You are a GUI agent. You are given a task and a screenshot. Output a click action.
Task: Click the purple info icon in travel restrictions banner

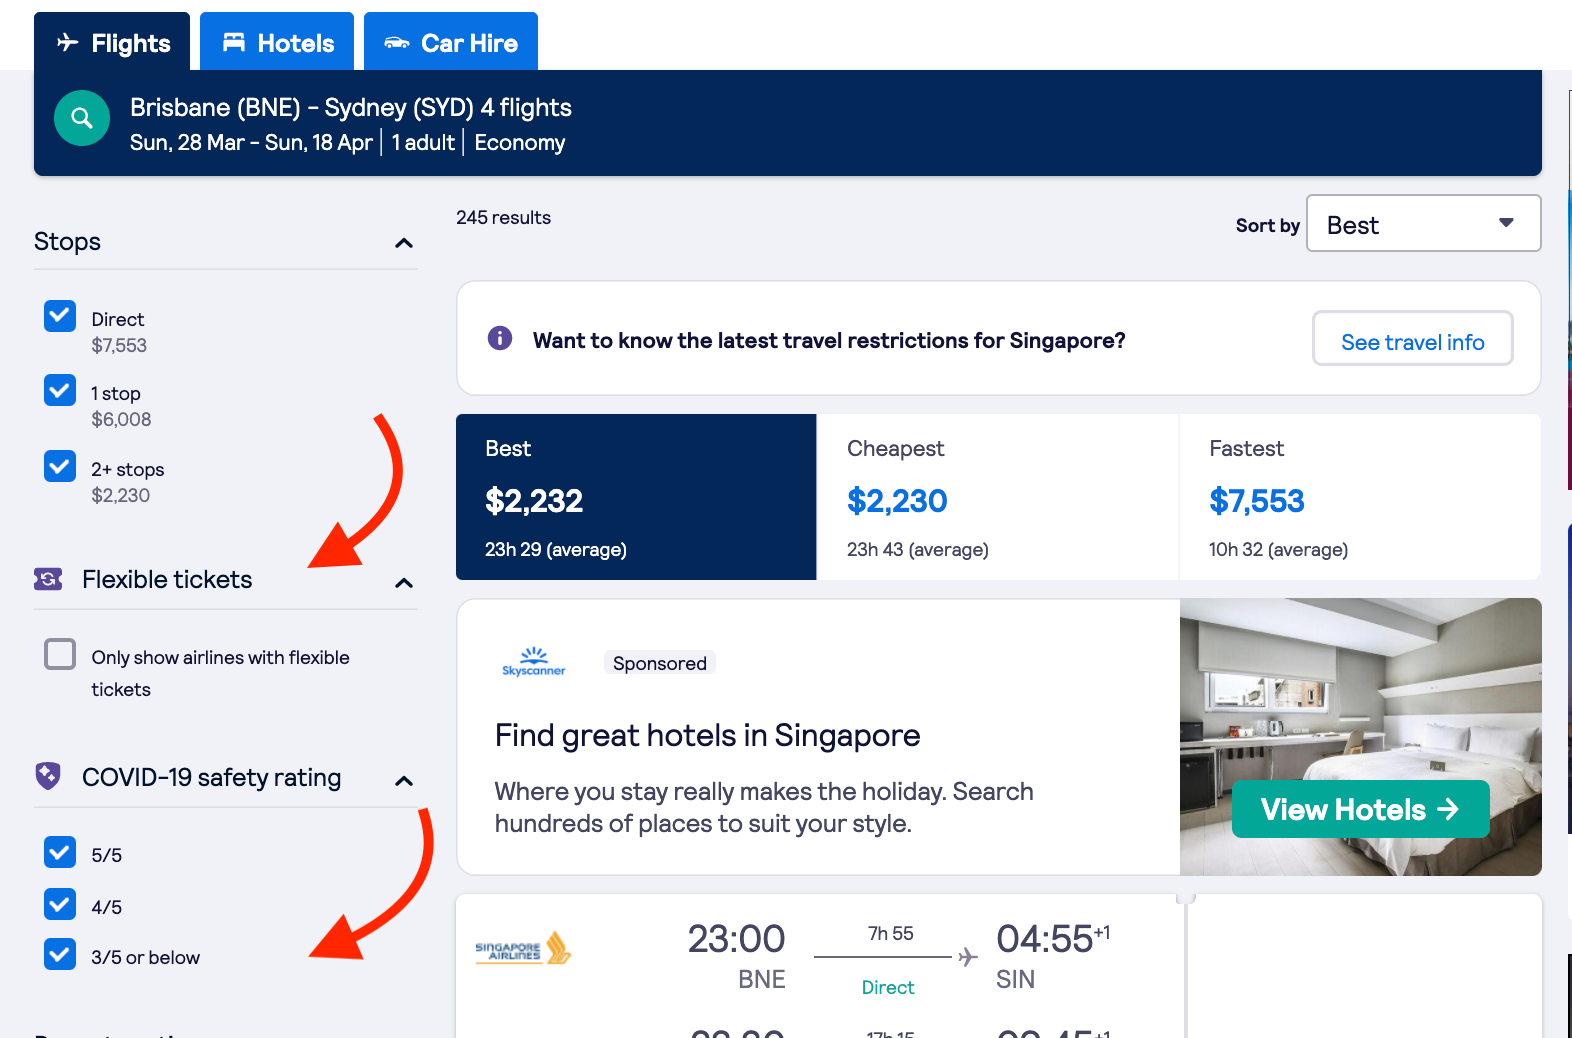pos(500,338)
